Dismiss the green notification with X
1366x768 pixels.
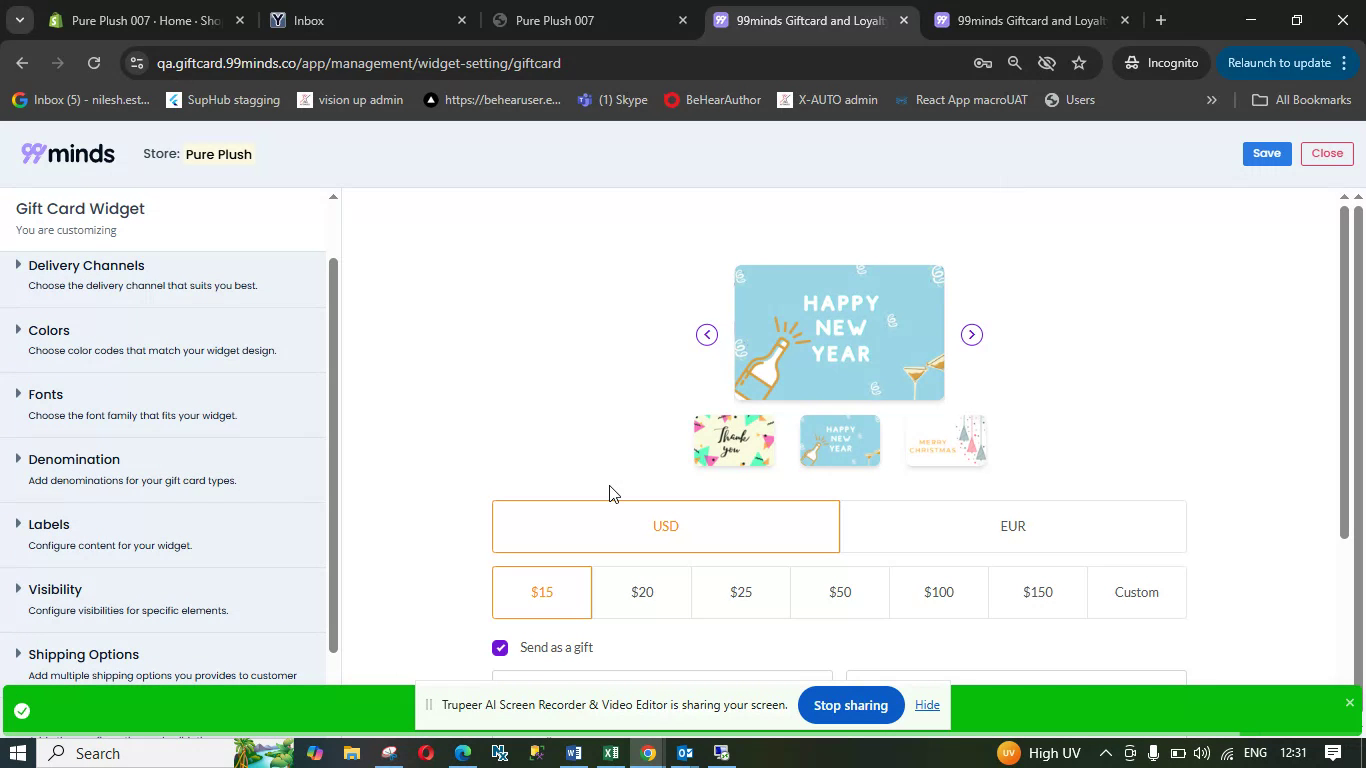(1349, 703)
